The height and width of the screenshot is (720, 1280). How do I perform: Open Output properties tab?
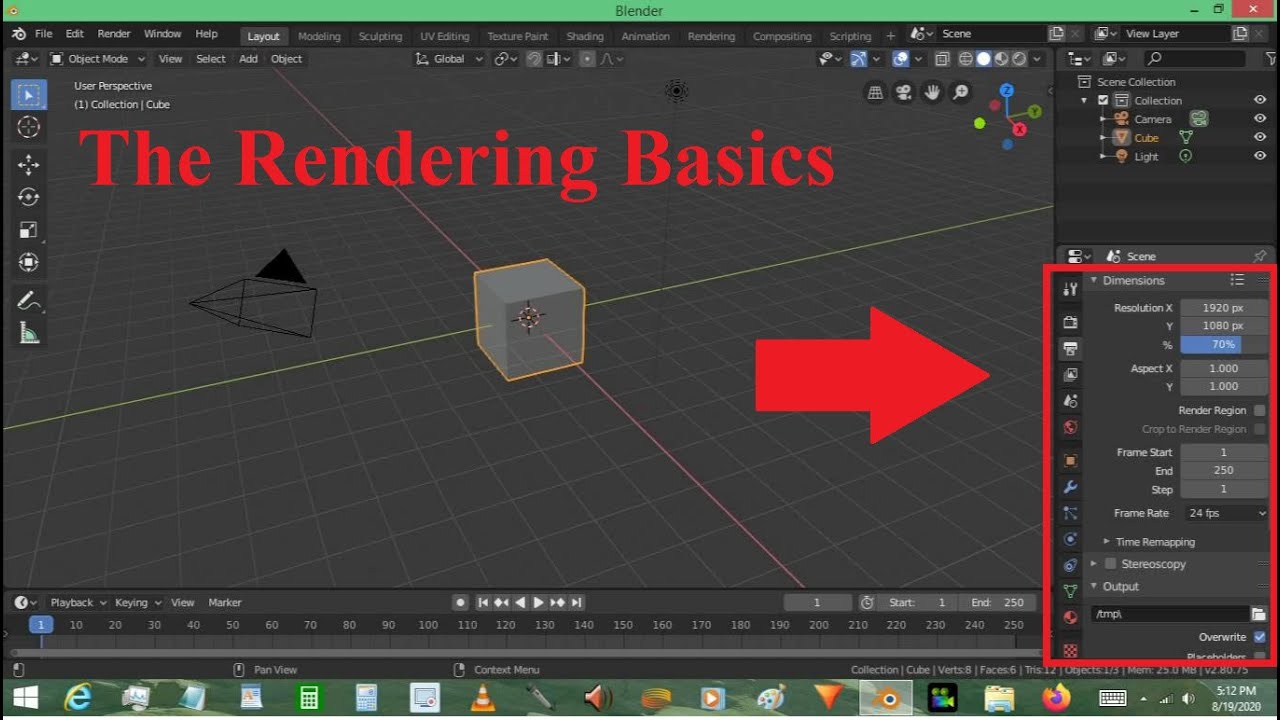1070,348
